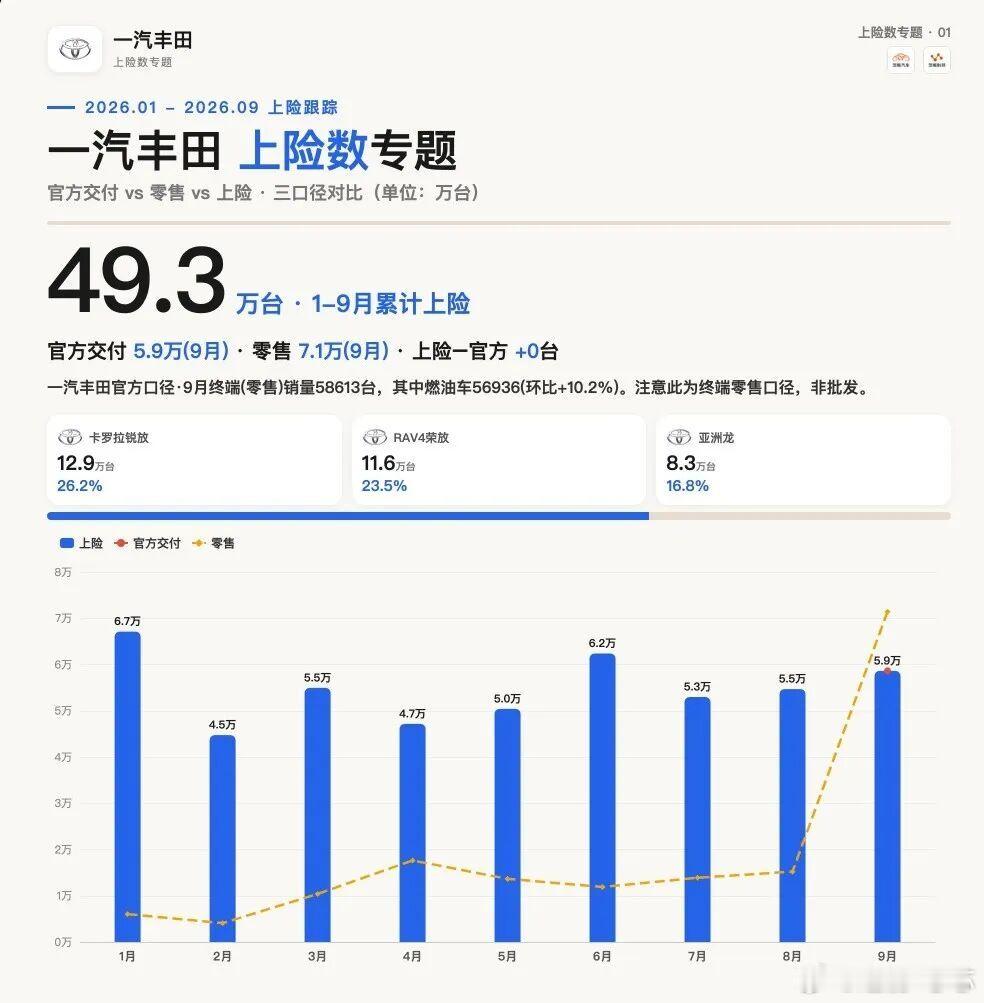Click the 零售 line point at 2月
The width and height of the screenshot is (984, 1003).
[x=222, y=922]
